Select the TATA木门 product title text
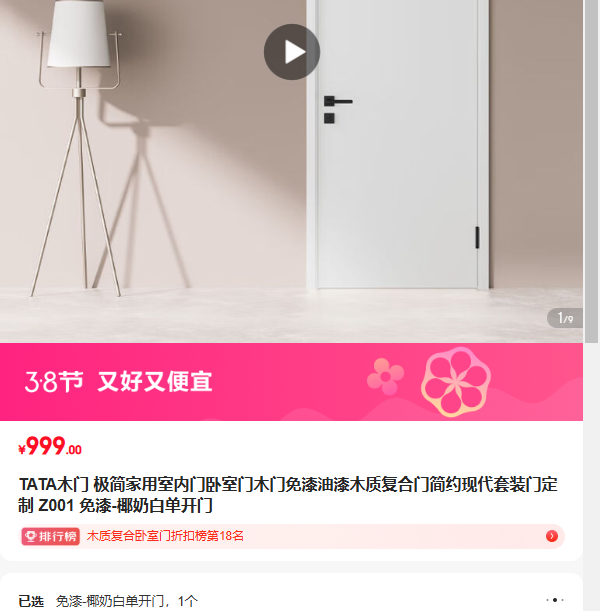This screenshot has height=611, width=600. [288, 495]
